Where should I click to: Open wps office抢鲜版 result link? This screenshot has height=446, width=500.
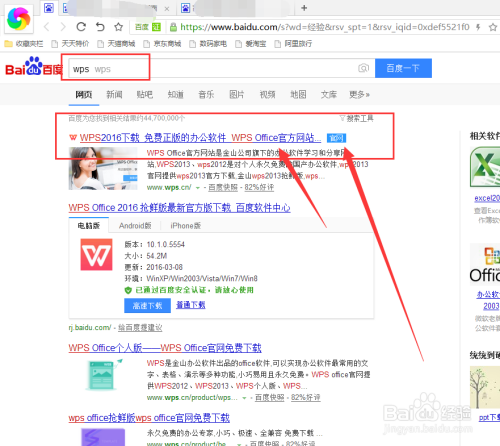[149, 418]
